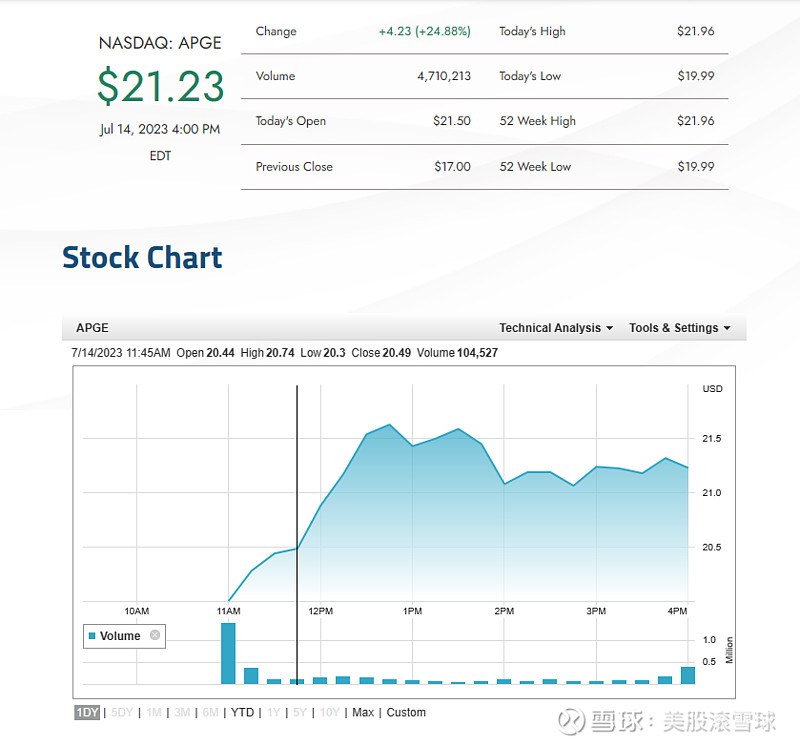Select the 10Y chart range
The width and height of the screenshot is (800, 746).
tap(330, 712)
